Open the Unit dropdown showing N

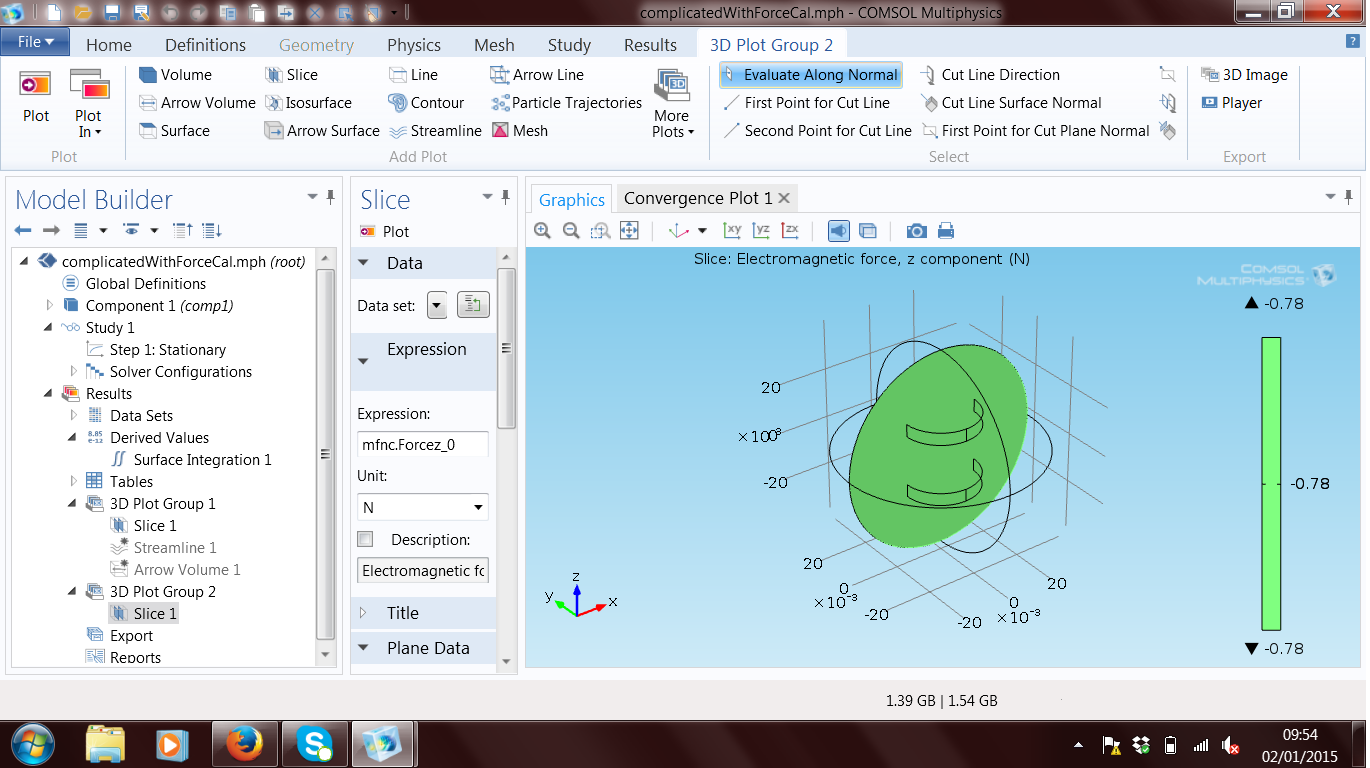pyautogui.click(x=423, y=507)
